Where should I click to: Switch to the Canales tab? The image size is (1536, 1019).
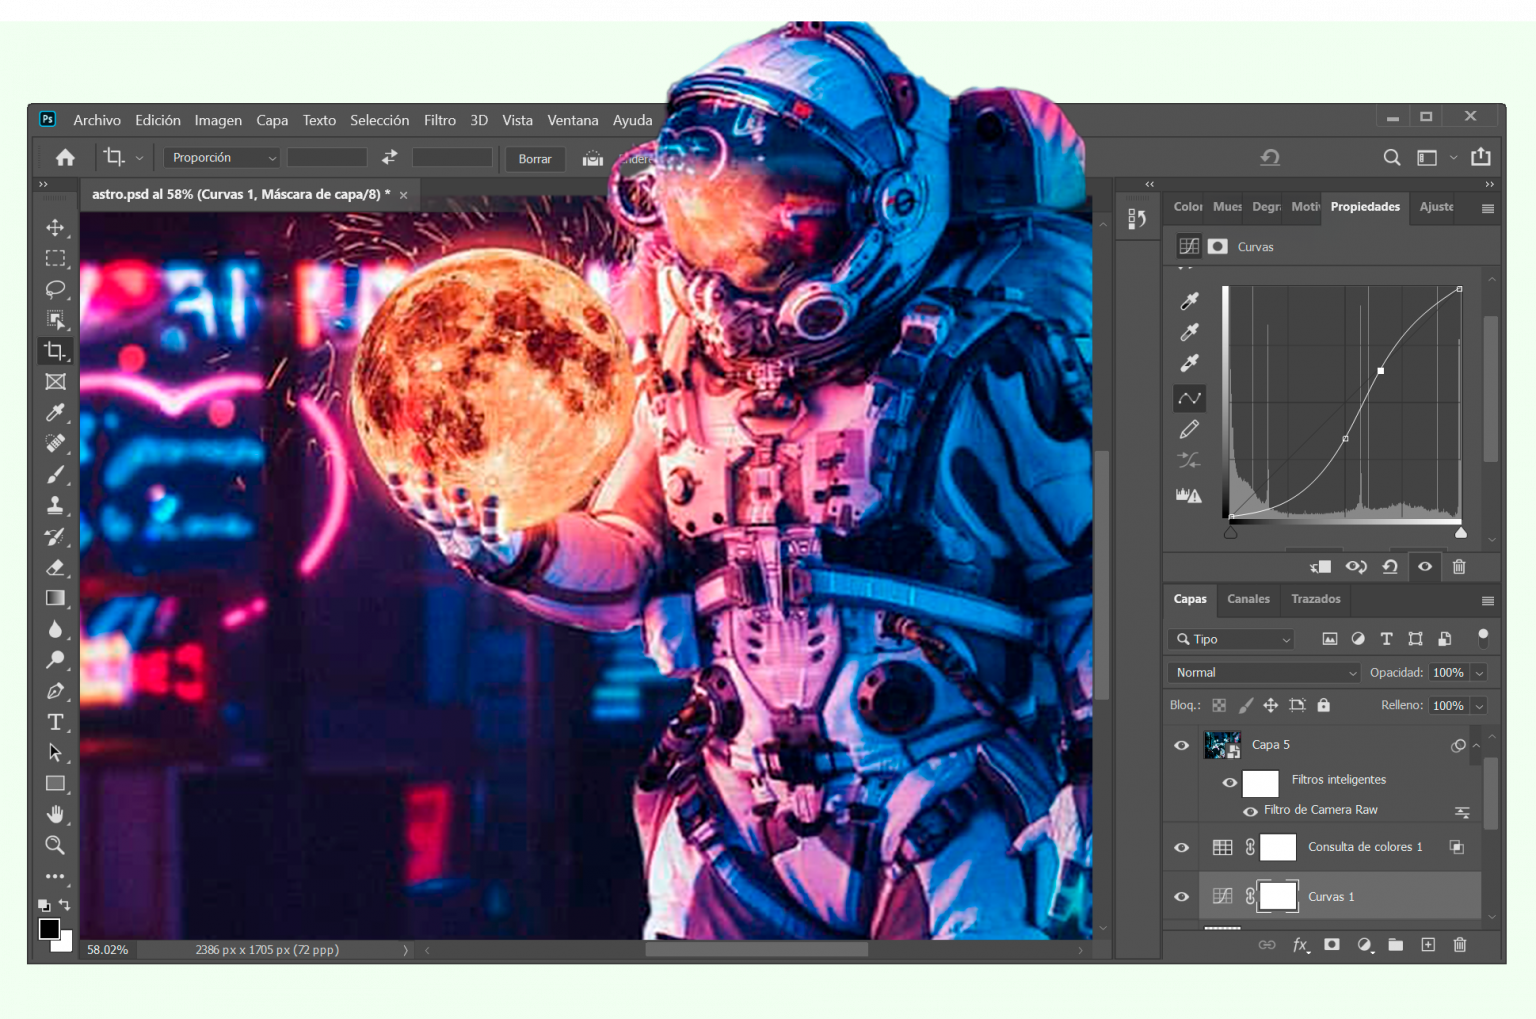coord(1248,599)
